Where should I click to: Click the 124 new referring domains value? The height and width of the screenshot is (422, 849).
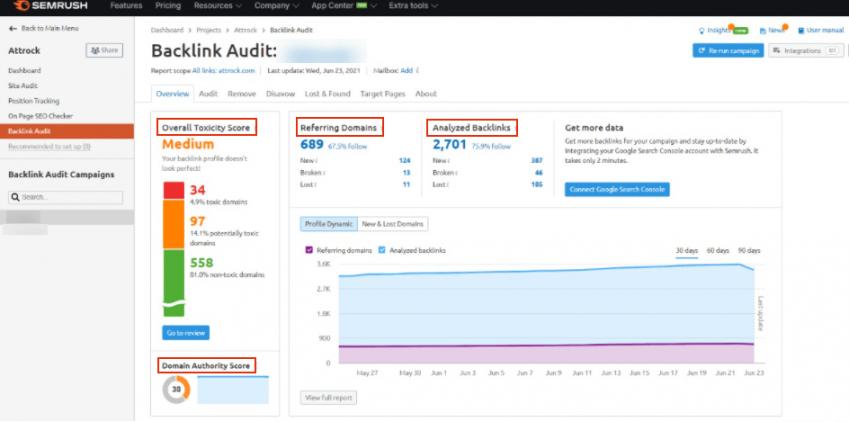coord(404,160)
